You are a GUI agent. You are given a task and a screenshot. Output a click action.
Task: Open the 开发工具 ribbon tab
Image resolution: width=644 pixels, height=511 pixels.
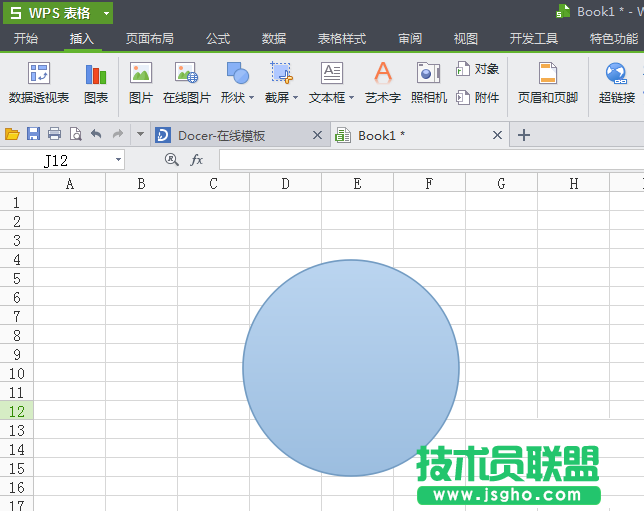(534, 39)
